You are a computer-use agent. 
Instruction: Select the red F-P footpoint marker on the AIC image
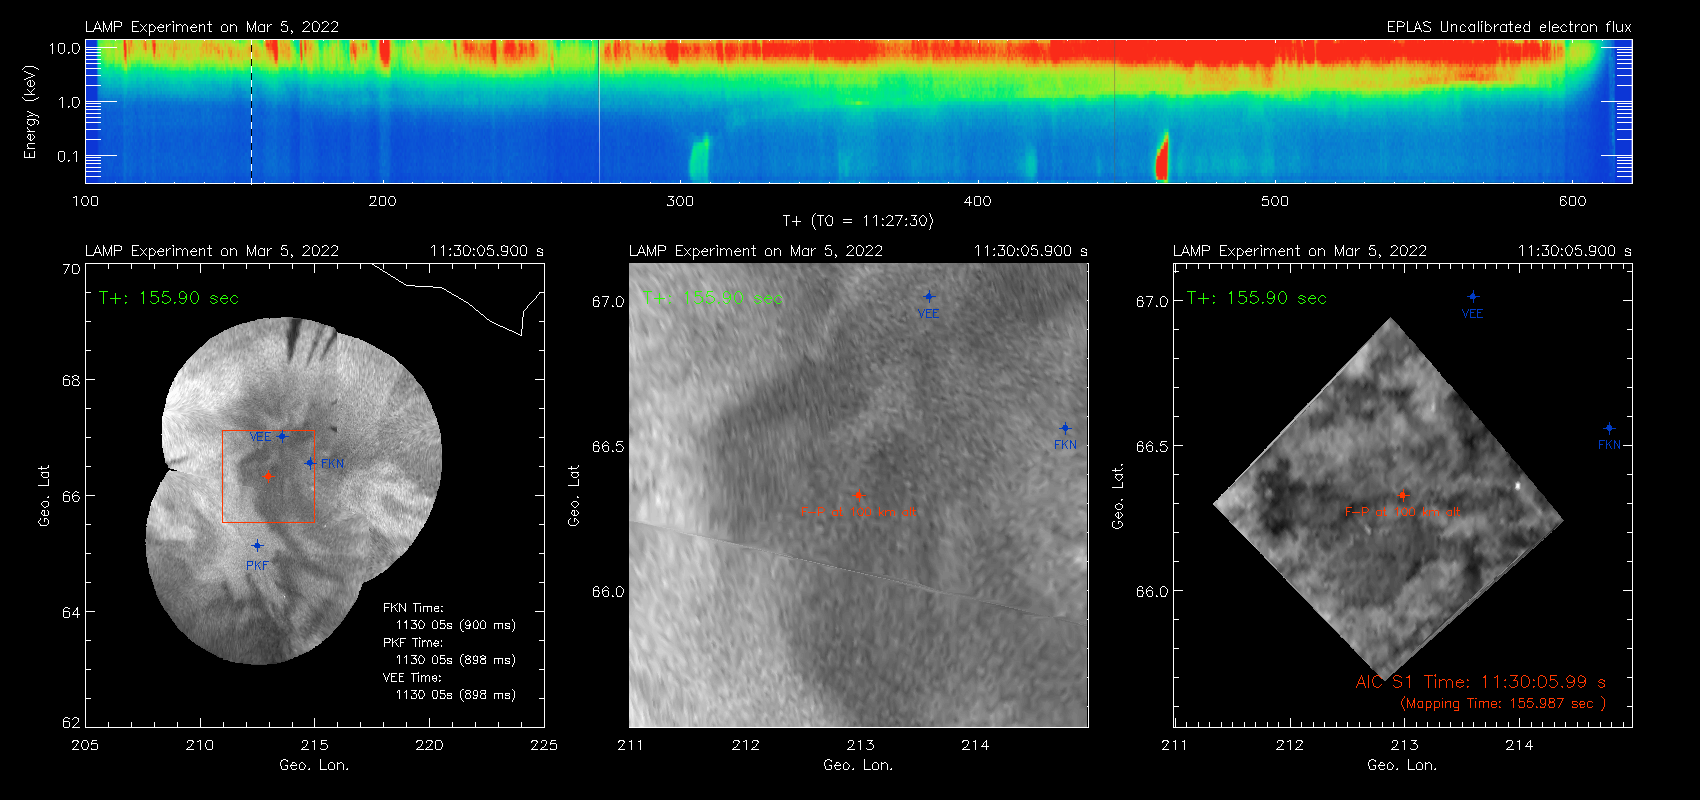click(1402, 495)
